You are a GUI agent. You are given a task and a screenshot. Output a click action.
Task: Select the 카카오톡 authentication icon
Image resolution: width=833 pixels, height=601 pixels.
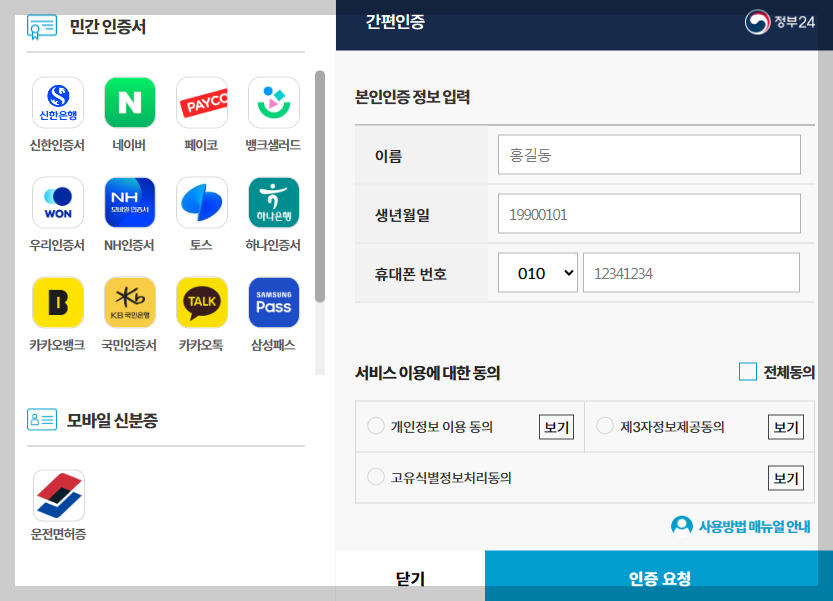[200, 302]
